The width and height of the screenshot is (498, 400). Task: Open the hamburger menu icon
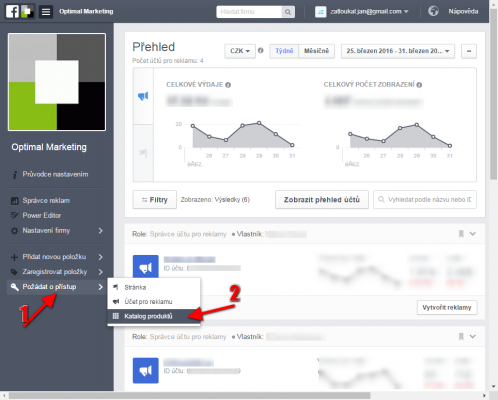tap(46, 12)
